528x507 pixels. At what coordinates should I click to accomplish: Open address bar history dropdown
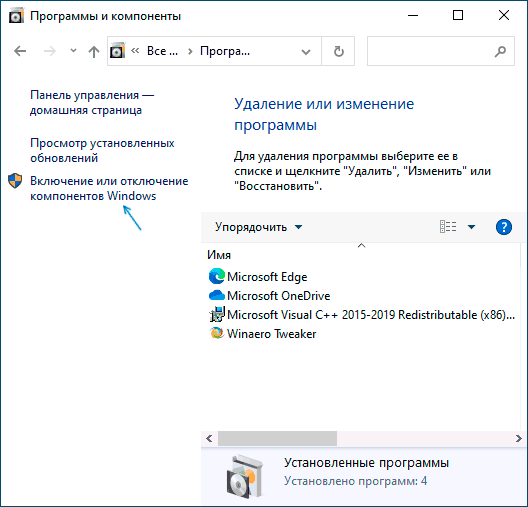point(306,52)
